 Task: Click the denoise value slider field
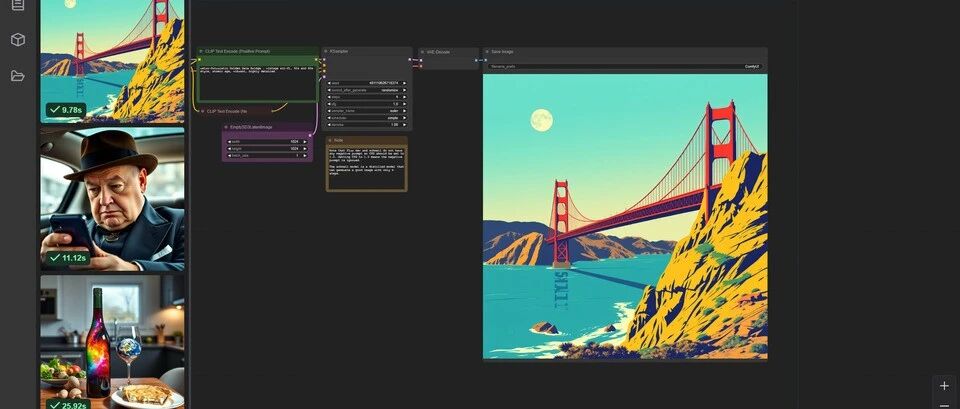click(x=367, y=124)
